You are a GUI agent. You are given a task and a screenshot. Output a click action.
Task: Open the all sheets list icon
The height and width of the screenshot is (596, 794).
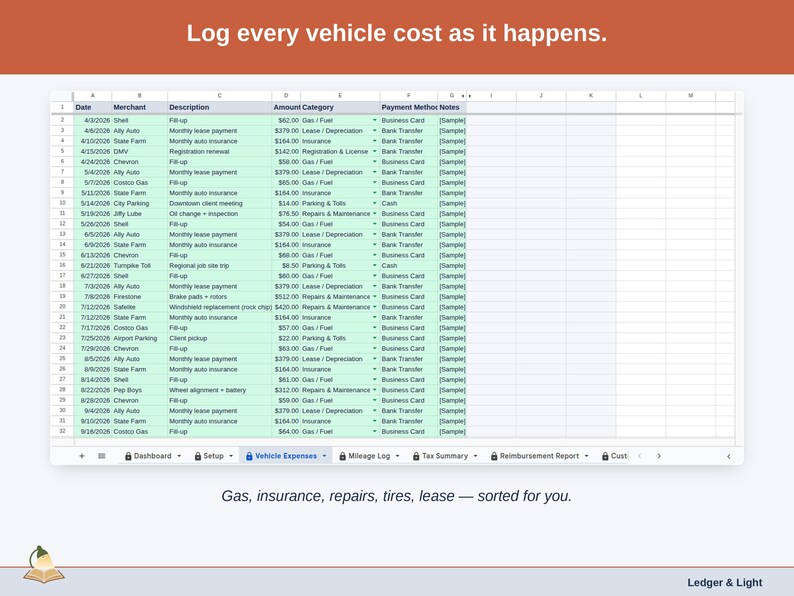pyautogui.click(x=101, y=456)
